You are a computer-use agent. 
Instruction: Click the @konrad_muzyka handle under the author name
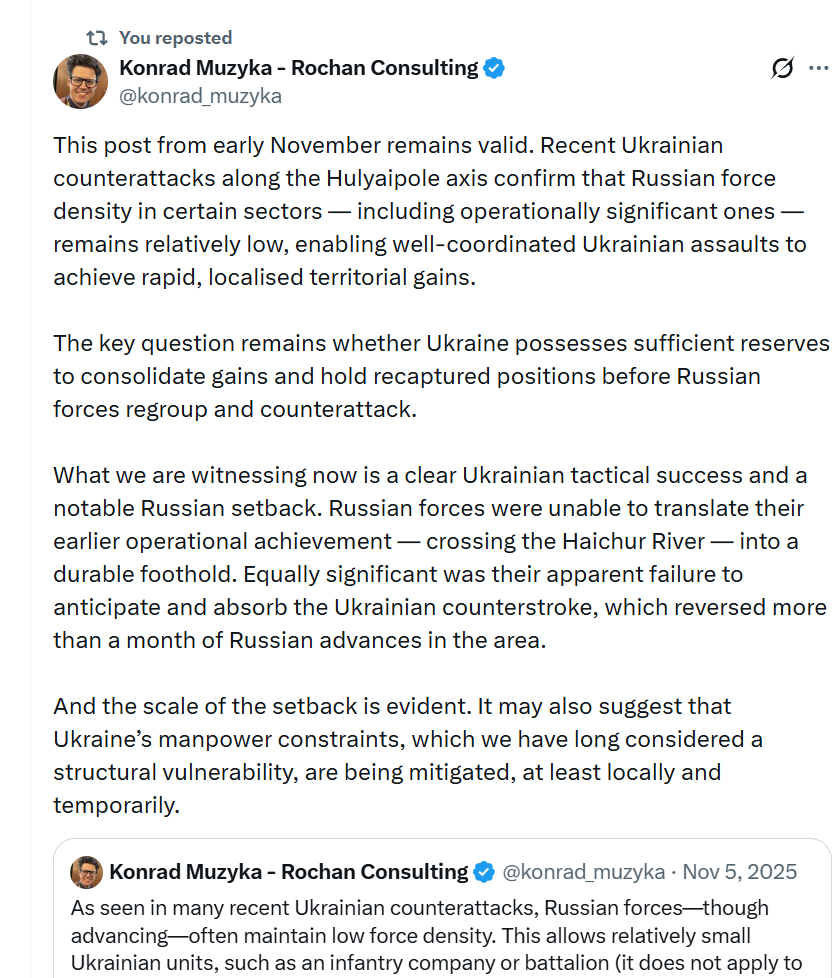click(200, 96)
